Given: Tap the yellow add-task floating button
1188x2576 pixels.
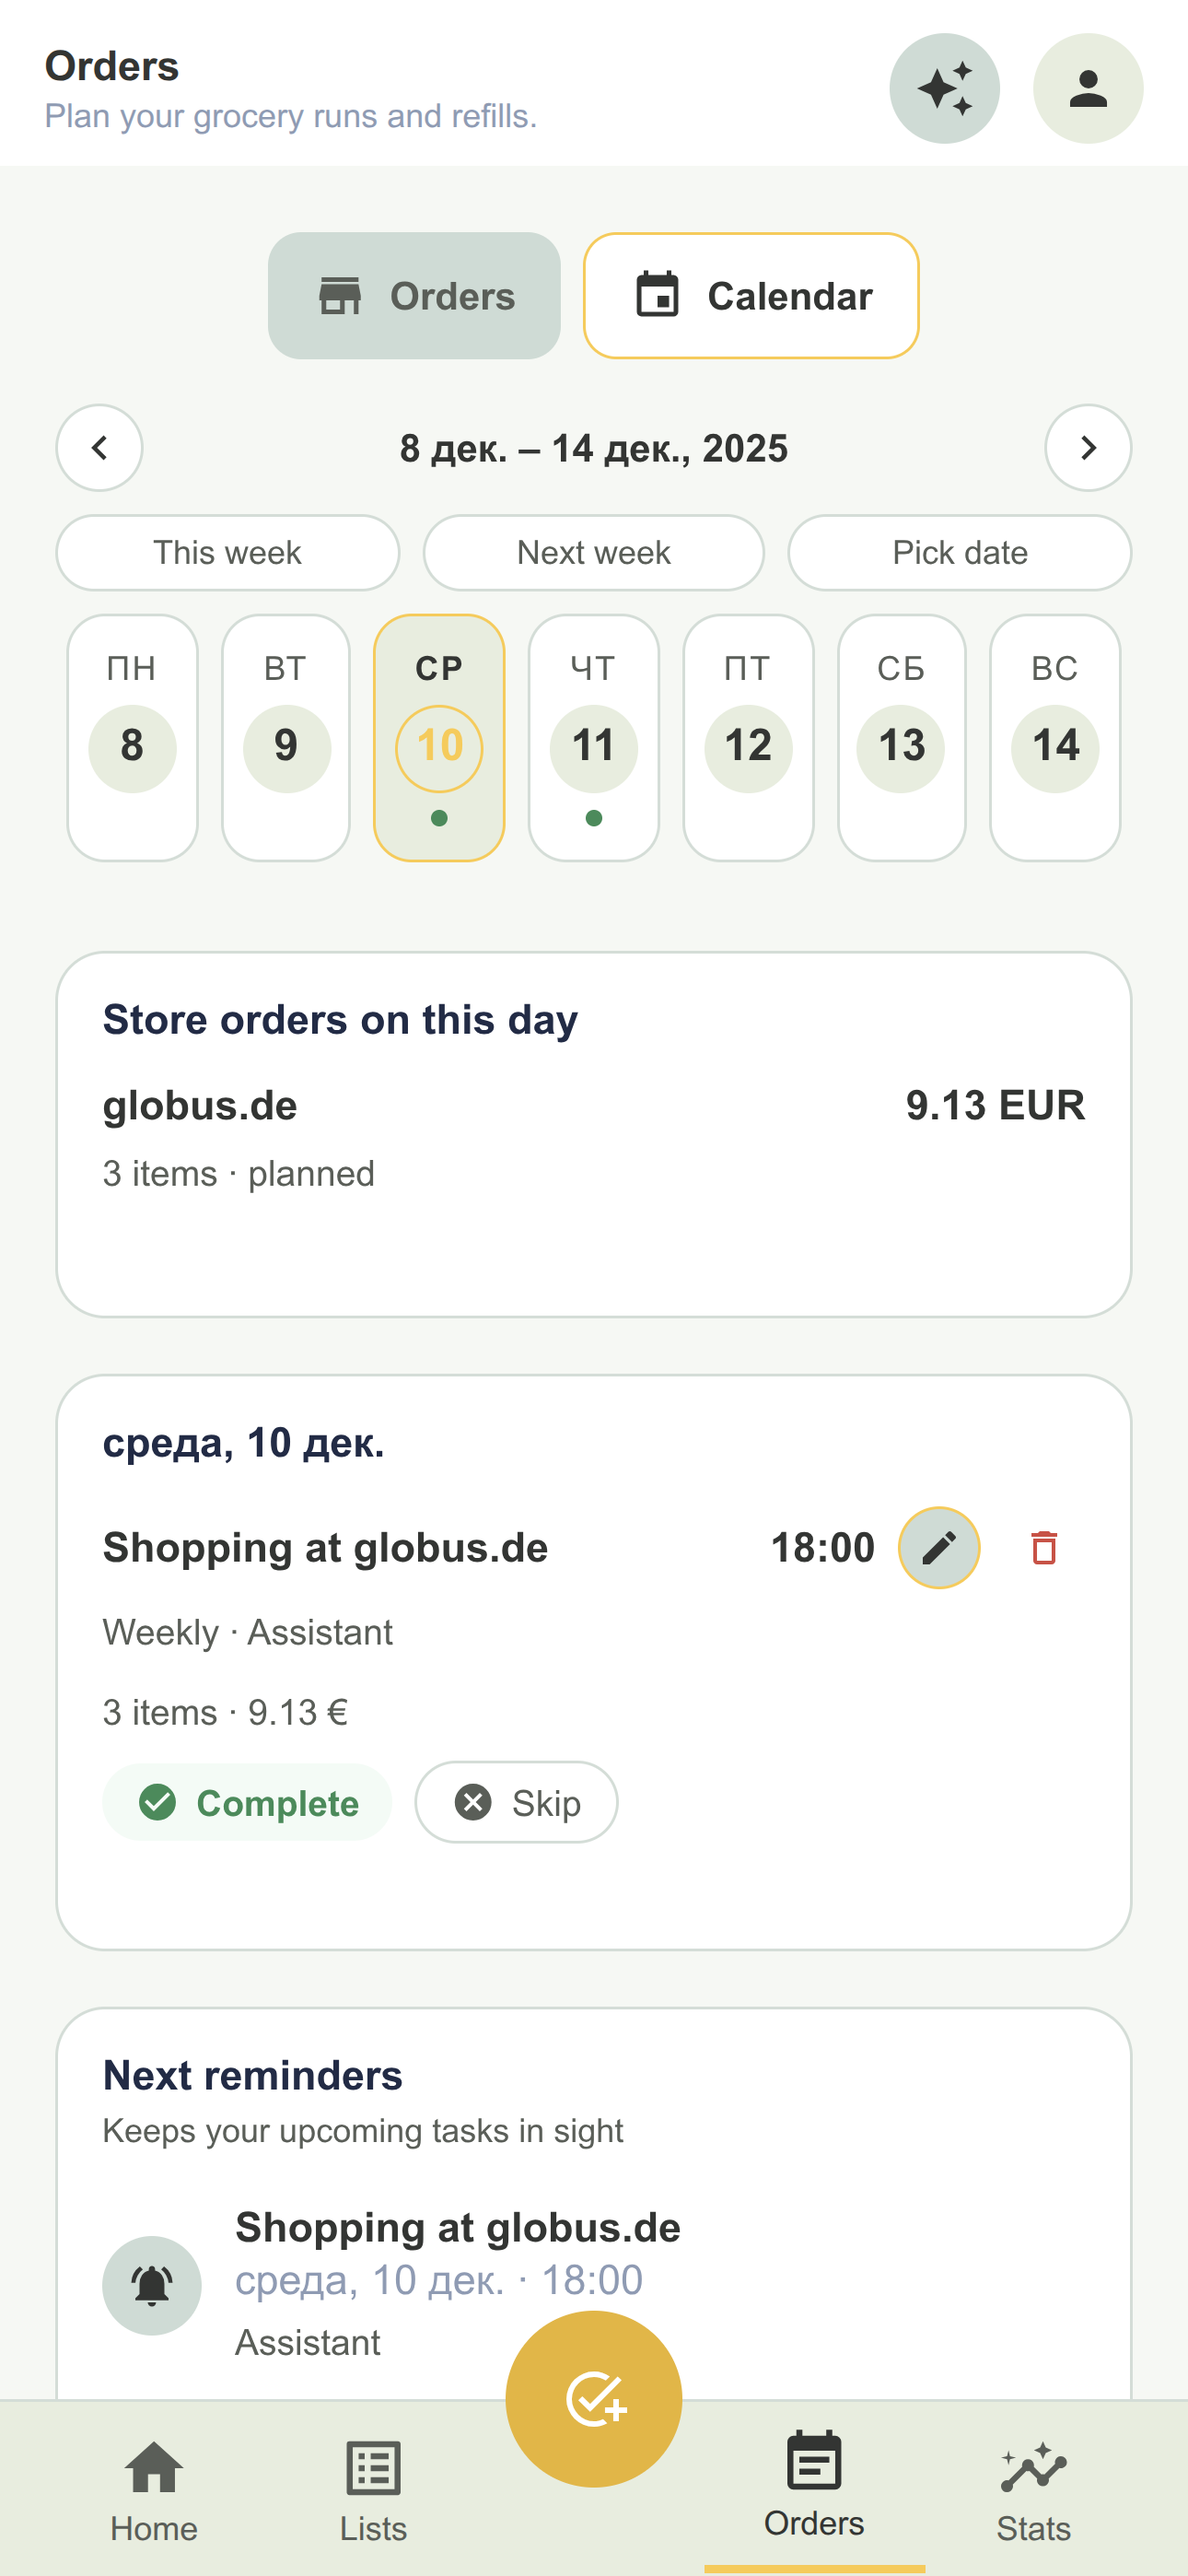Looking at the screenshot, I should point(594,2398).
